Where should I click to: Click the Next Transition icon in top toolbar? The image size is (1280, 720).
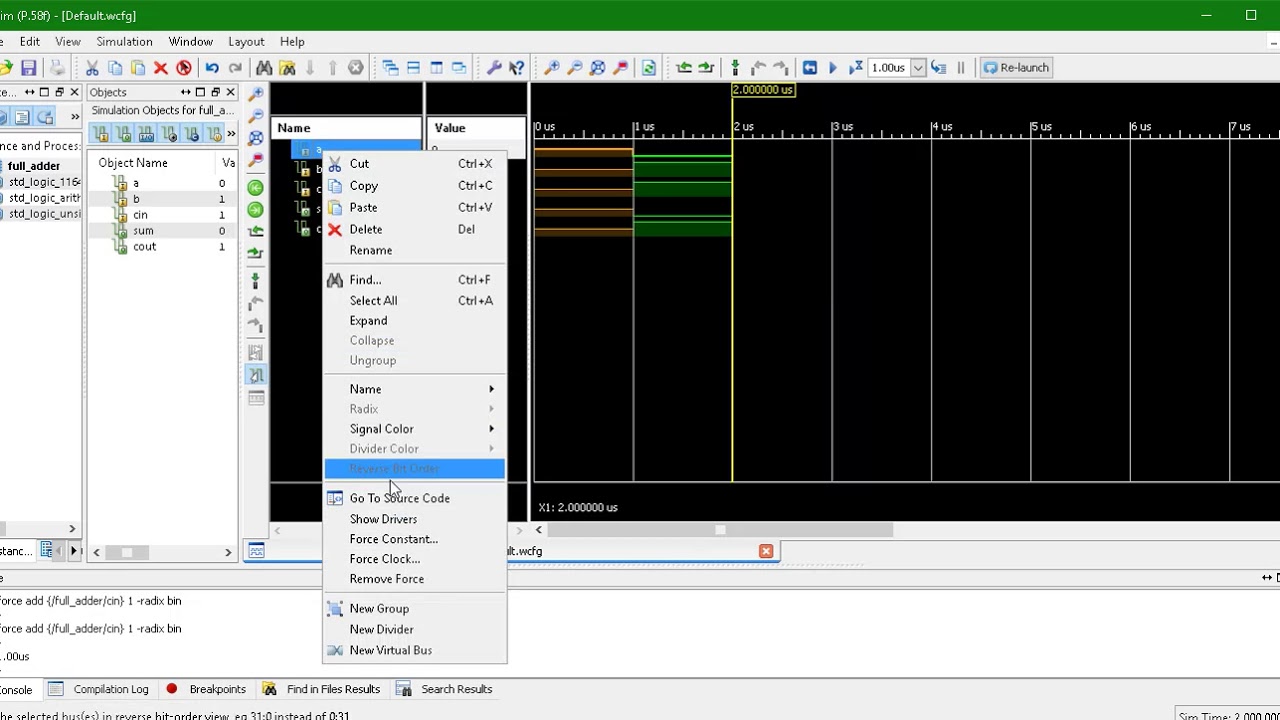click(707, 68)
